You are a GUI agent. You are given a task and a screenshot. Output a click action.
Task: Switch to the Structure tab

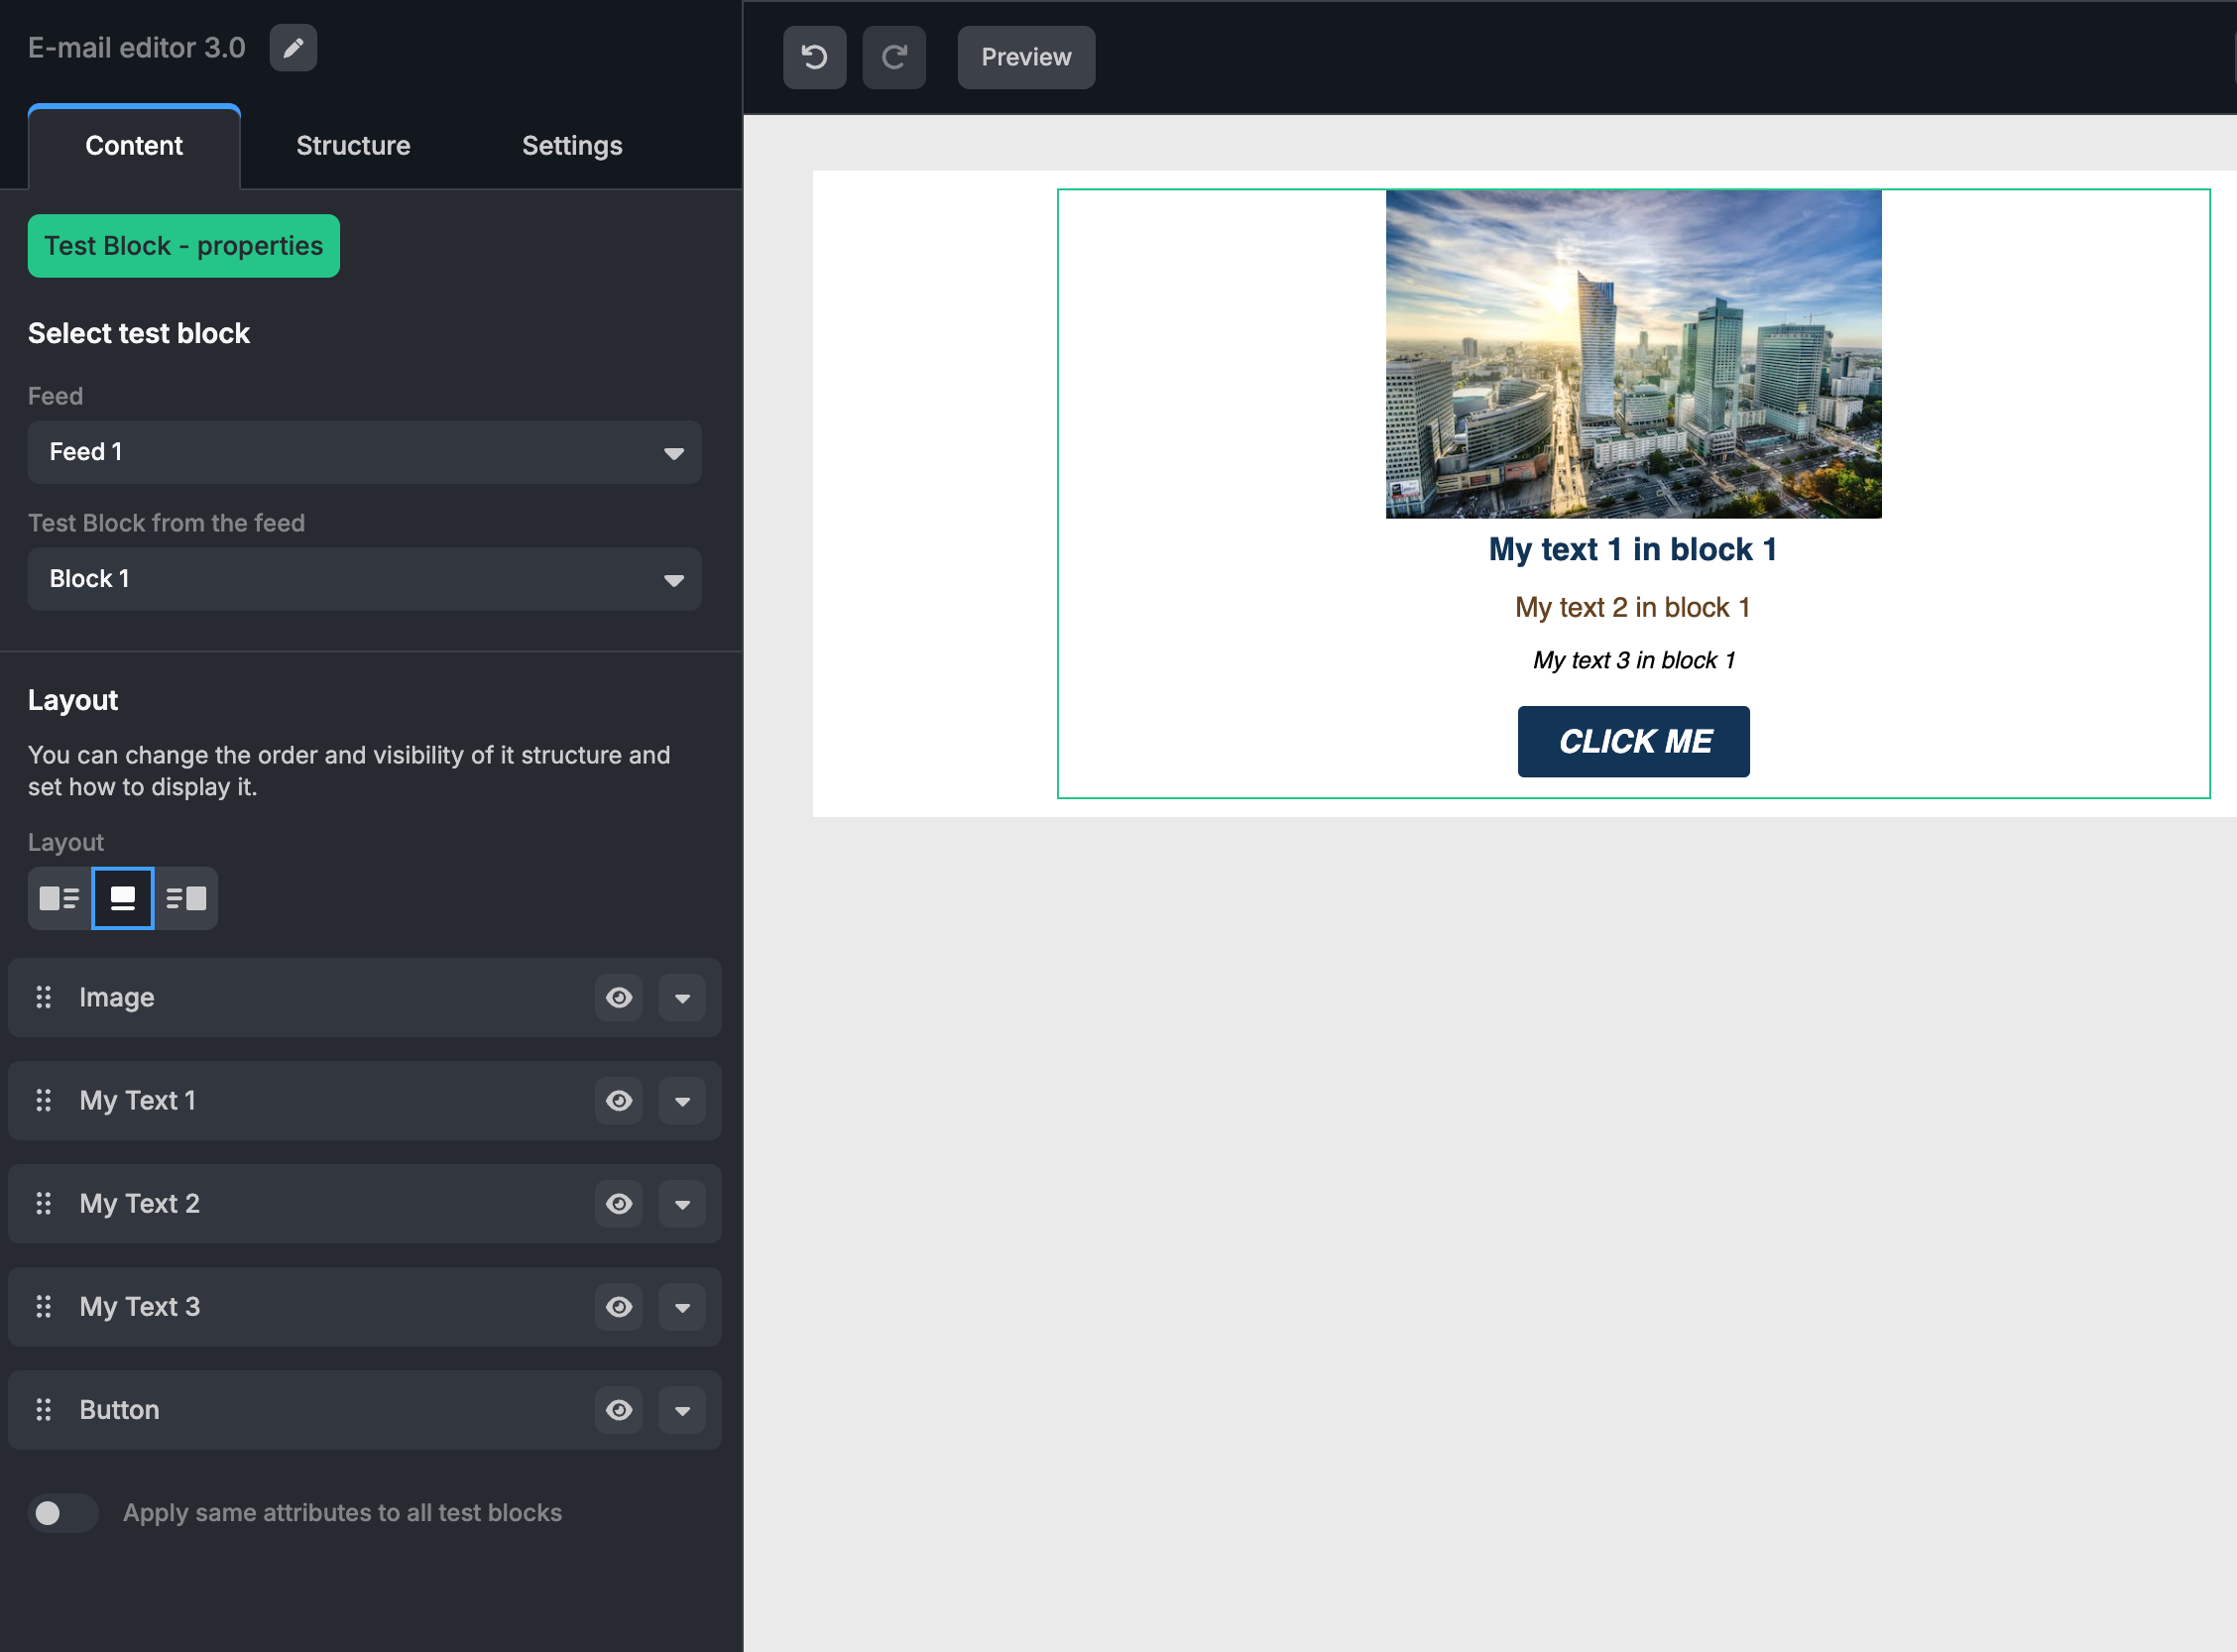point(354,146)
